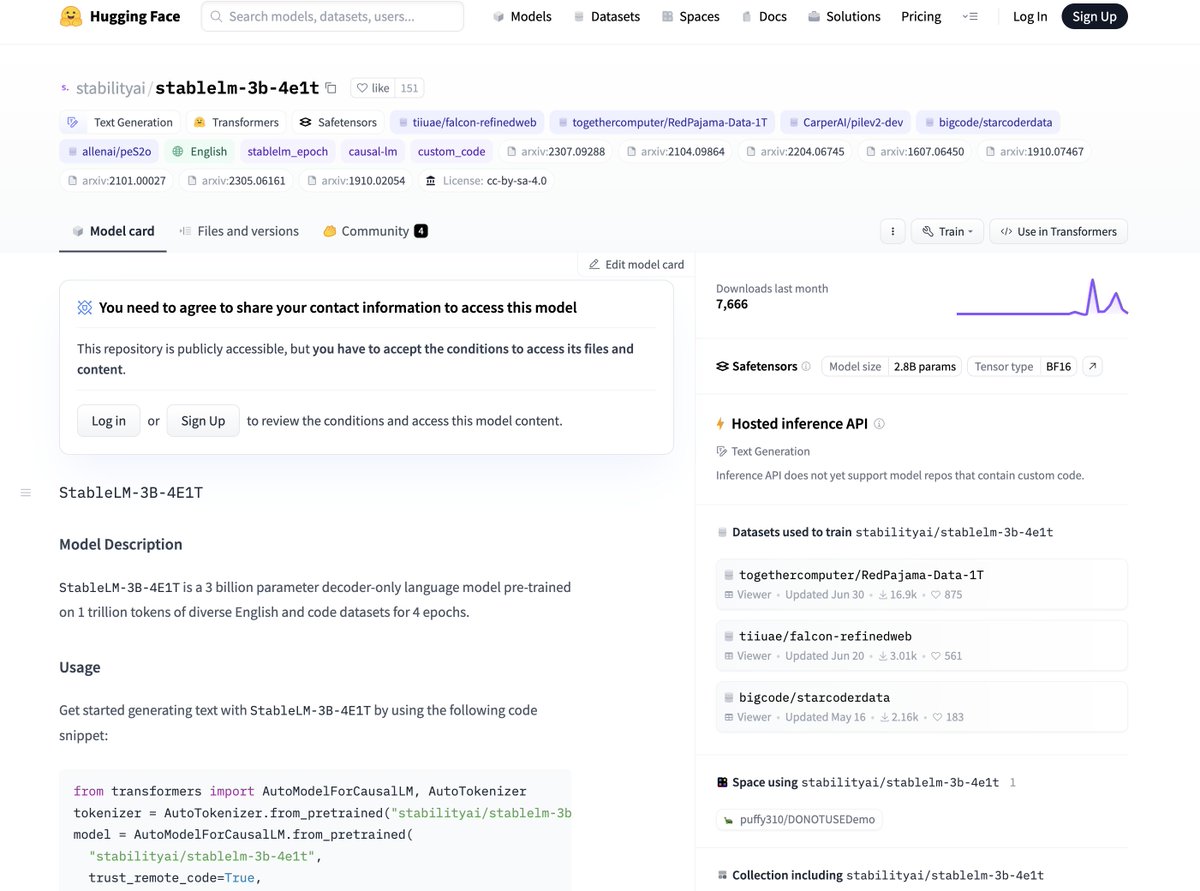The height and width of the screenshot is (891, 1200).
Task: Click the 7,666 downloads count
Action: coord(732,304)
